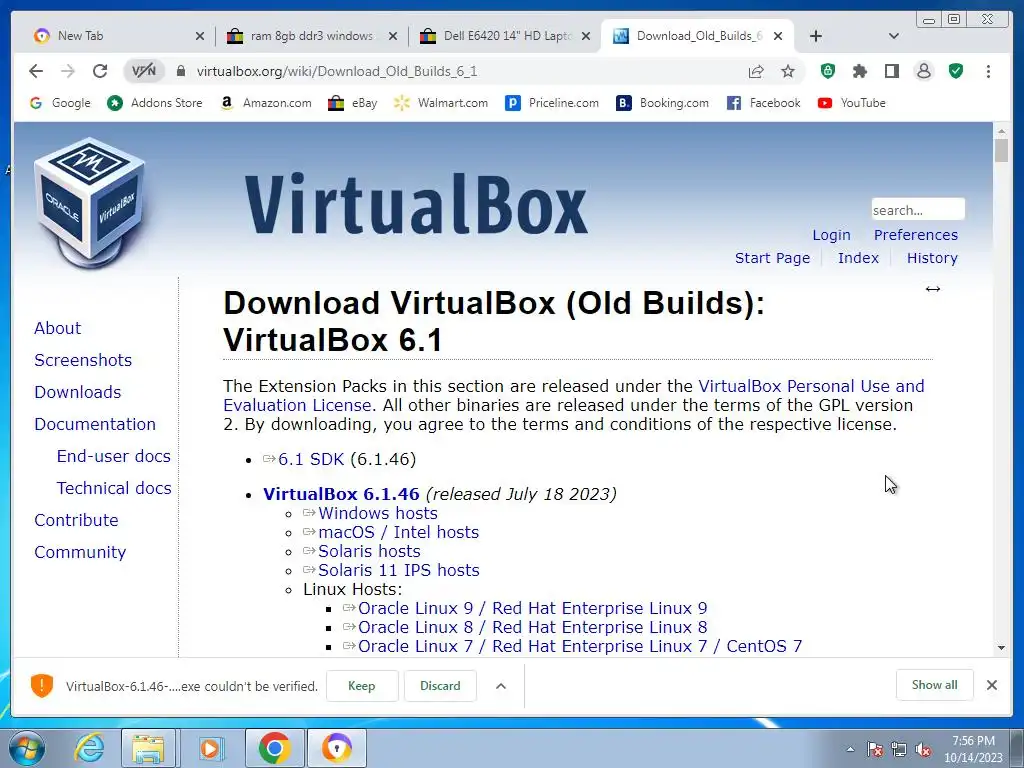Click Show all downloads button
Image resolution: width=1024 pixels, height=768 pixels.
935,684
